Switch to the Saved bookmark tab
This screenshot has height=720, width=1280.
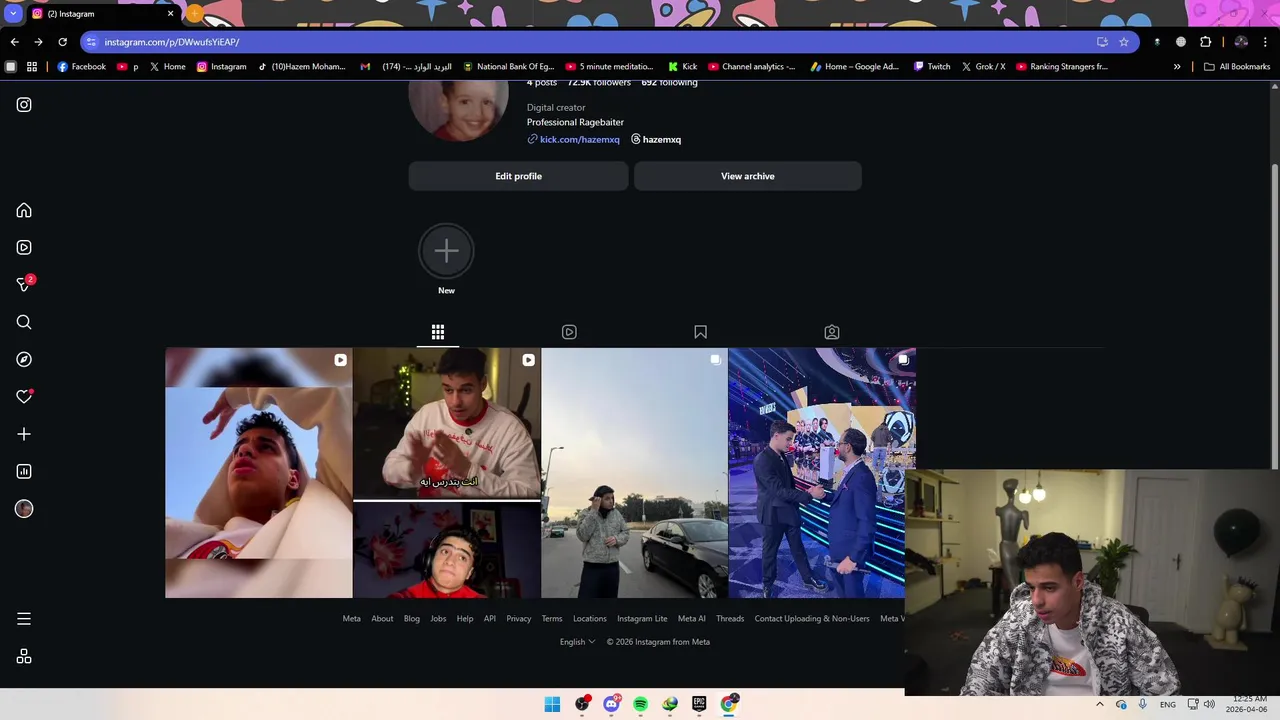pyautogui.click(x=700, y=332)
